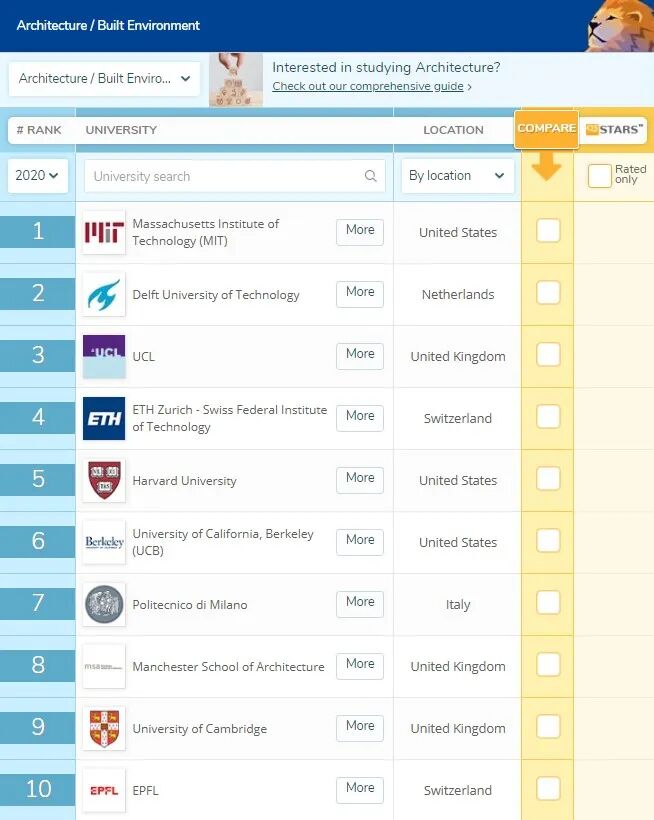
Task: Click the Architecture guide thumbnail image
Action: pos(236,79)
